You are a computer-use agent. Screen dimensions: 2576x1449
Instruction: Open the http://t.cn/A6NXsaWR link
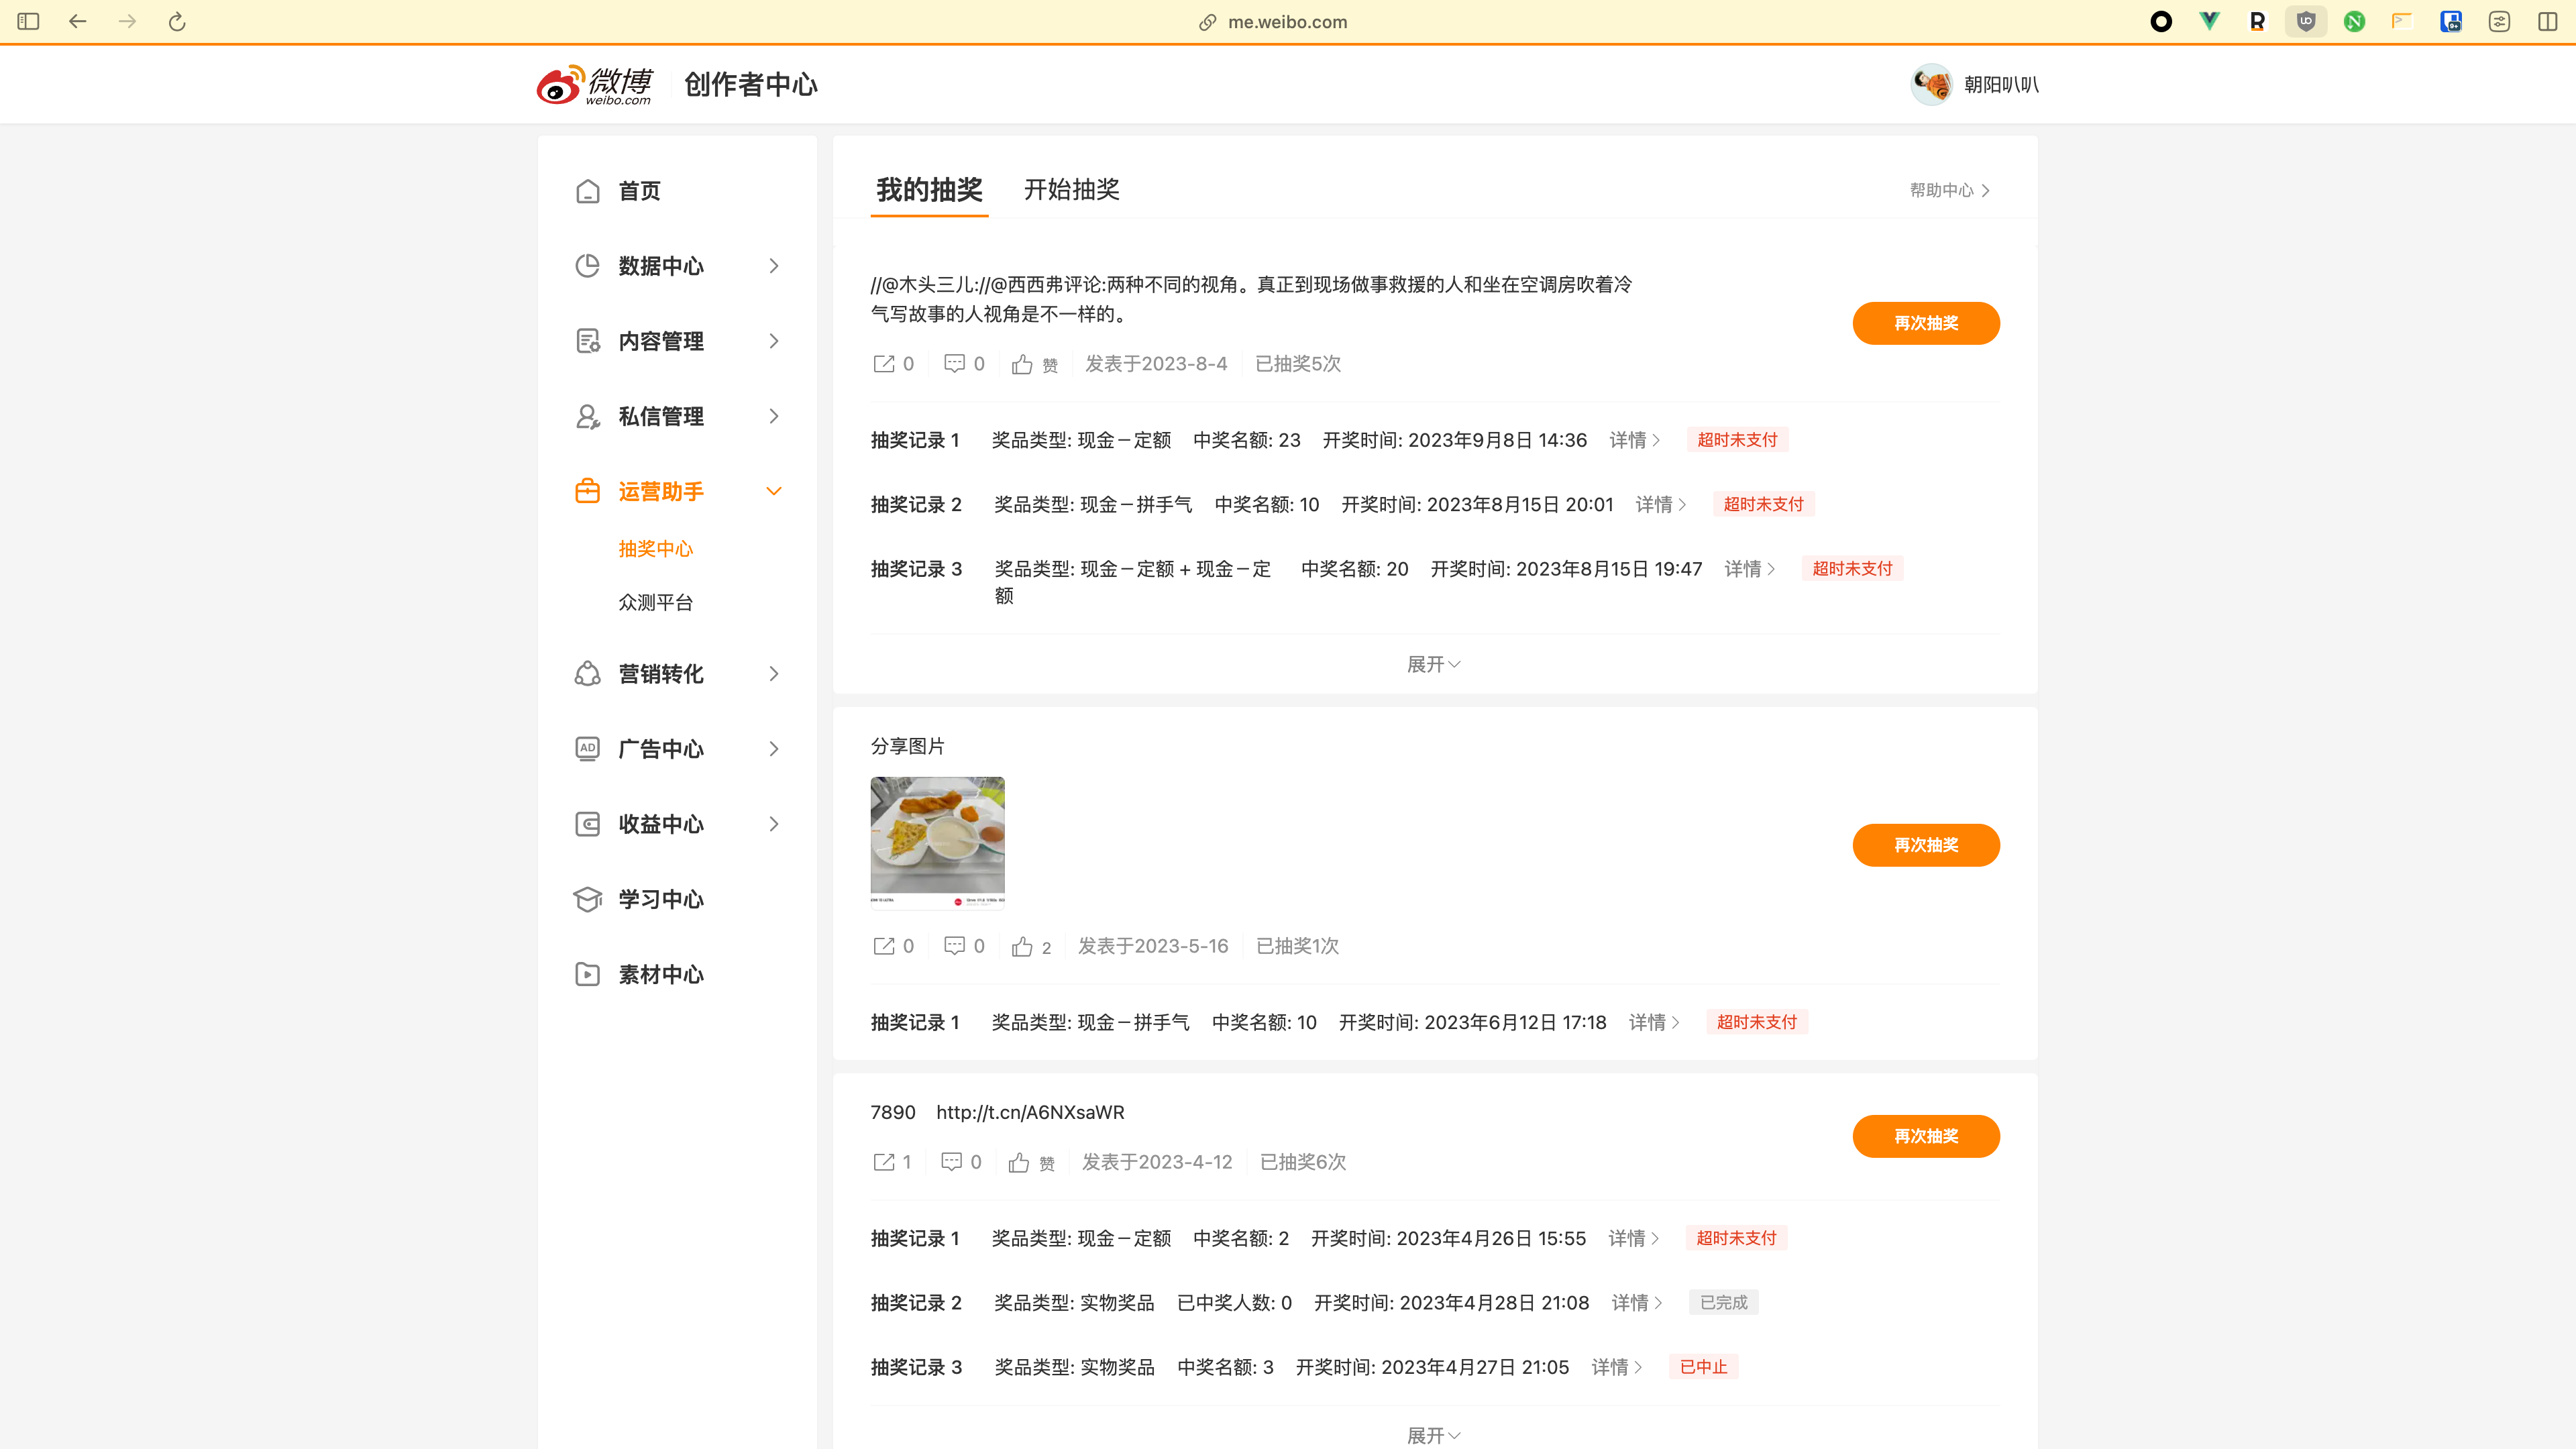1030,1113
